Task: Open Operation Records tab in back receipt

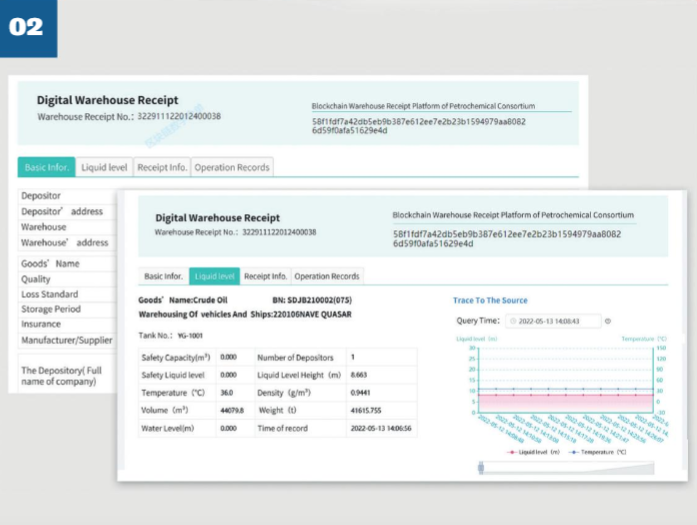Action: click(x=232, y=168)
